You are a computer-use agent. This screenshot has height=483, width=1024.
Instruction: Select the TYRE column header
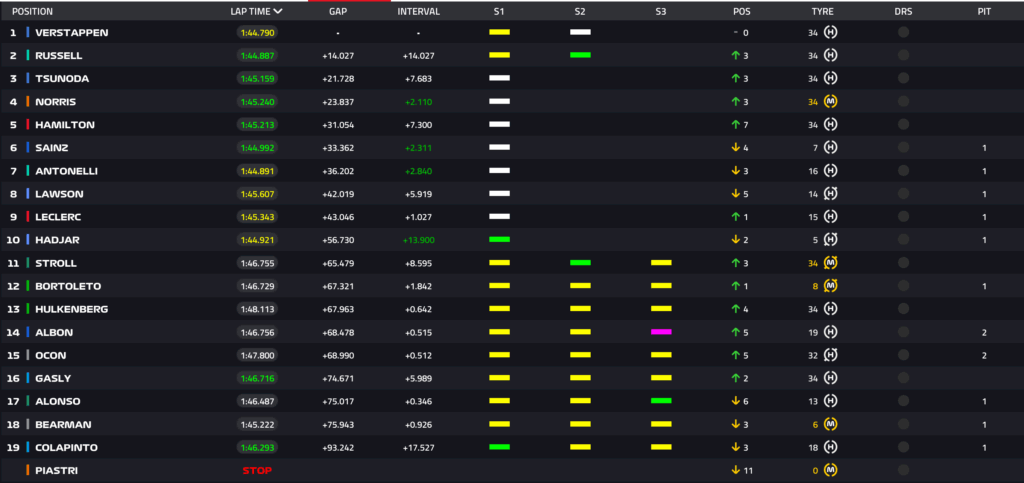coord(822,12)
